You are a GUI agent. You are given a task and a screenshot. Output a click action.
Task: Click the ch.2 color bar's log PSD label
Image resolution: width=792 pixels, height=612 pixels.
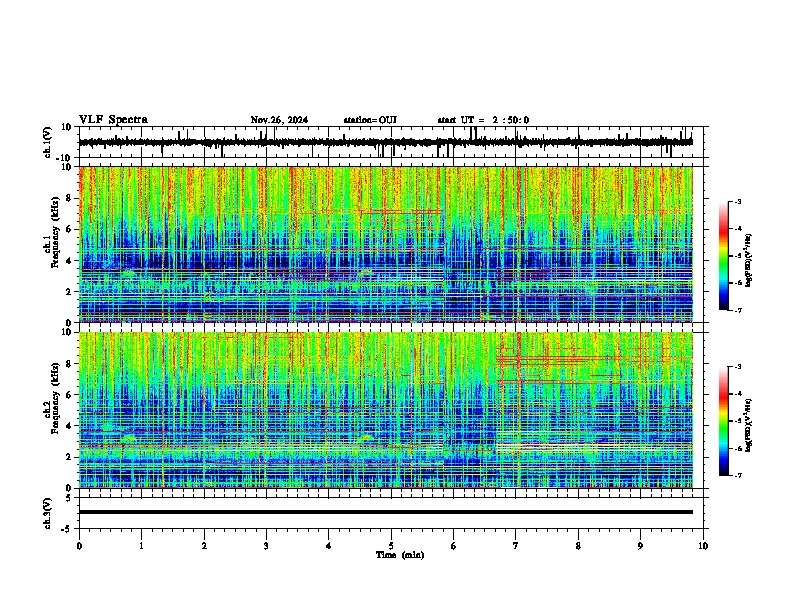pyautogui.click(x=749, y=425)
